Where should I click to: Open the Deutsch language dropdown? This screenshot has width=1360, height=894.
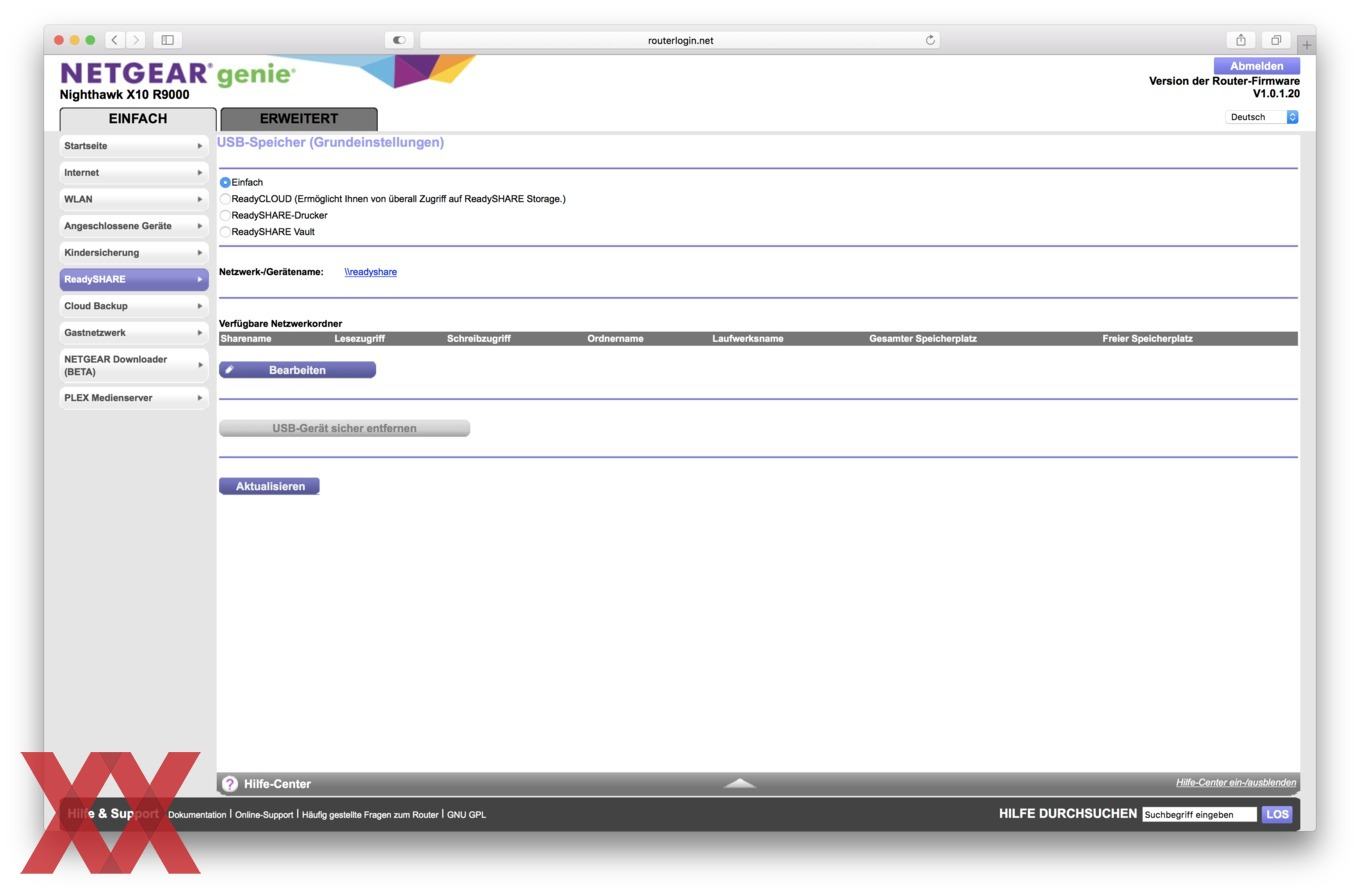tap(1262, 117)
